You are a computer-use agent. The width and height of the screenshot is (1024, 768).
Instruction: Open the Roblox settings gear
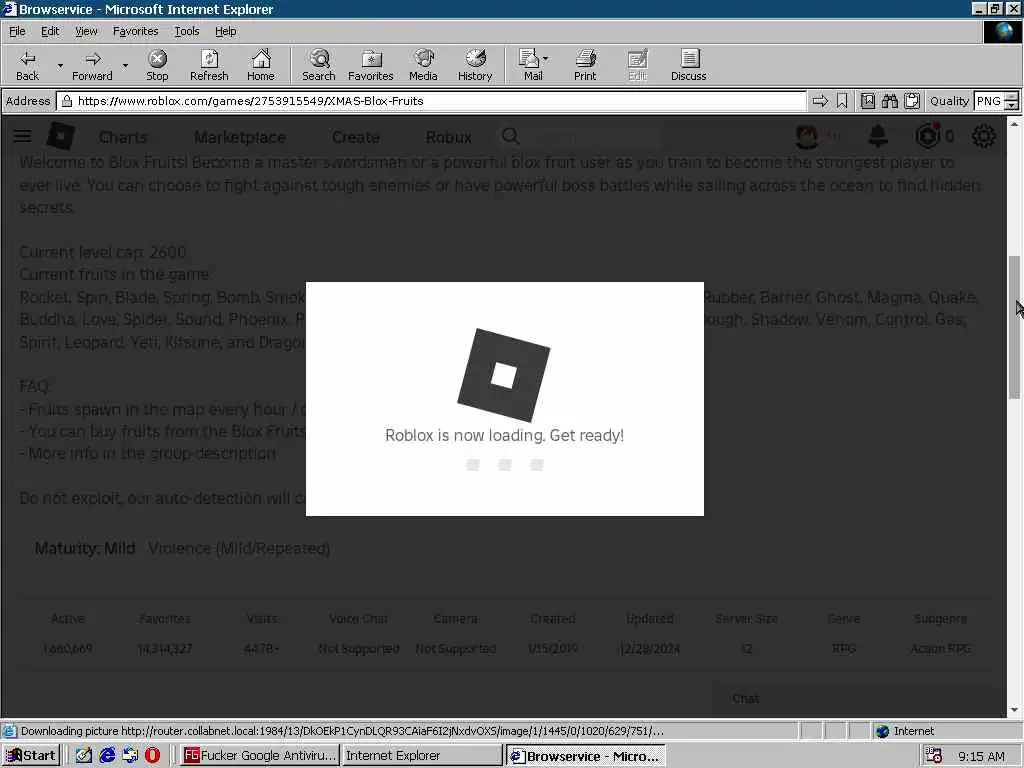(x=984, y=136)
